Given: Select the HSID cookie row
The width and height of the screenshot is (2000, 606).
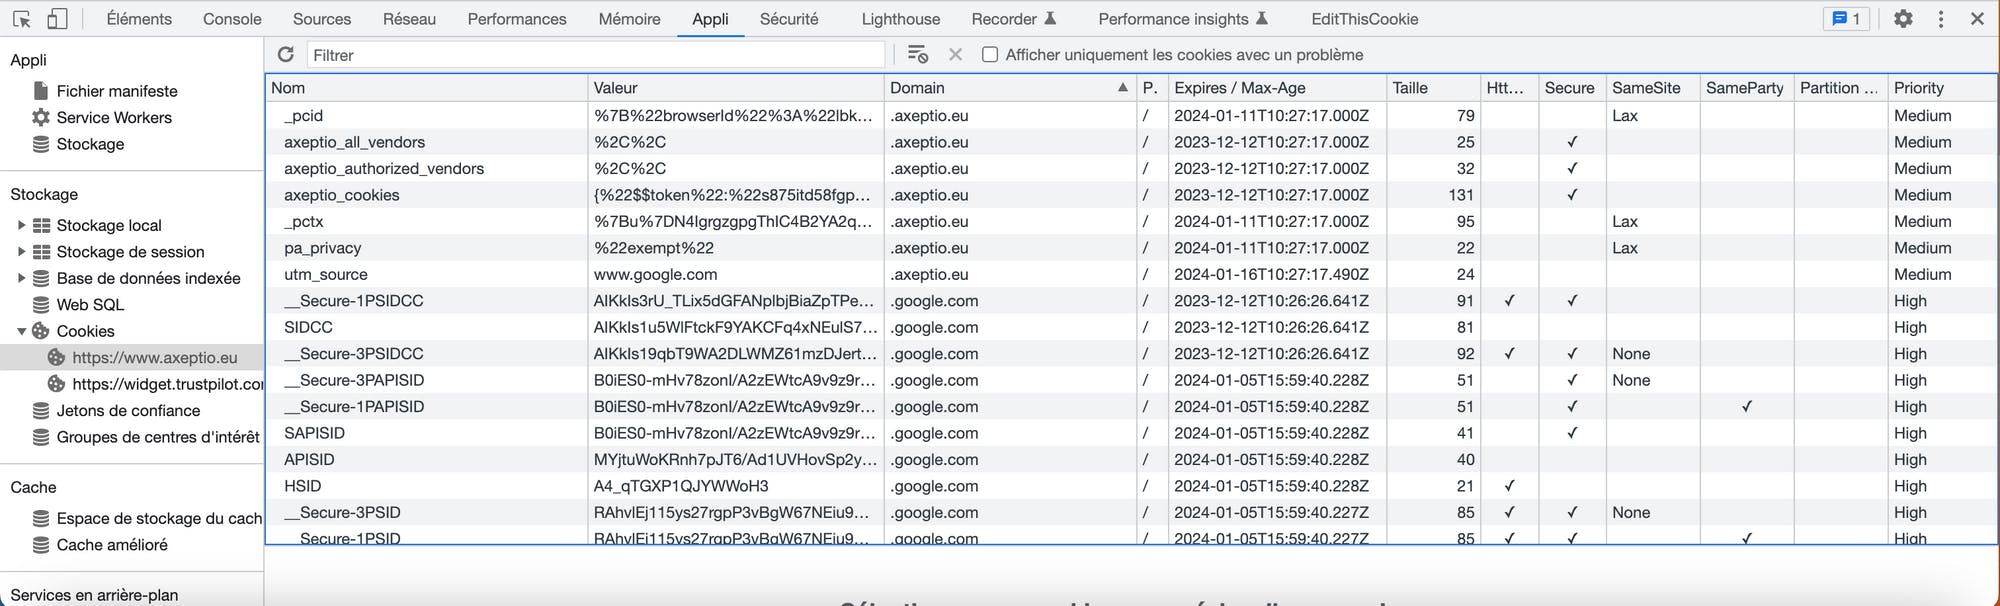Looking at the screenshot, I should click(1131, 486).
